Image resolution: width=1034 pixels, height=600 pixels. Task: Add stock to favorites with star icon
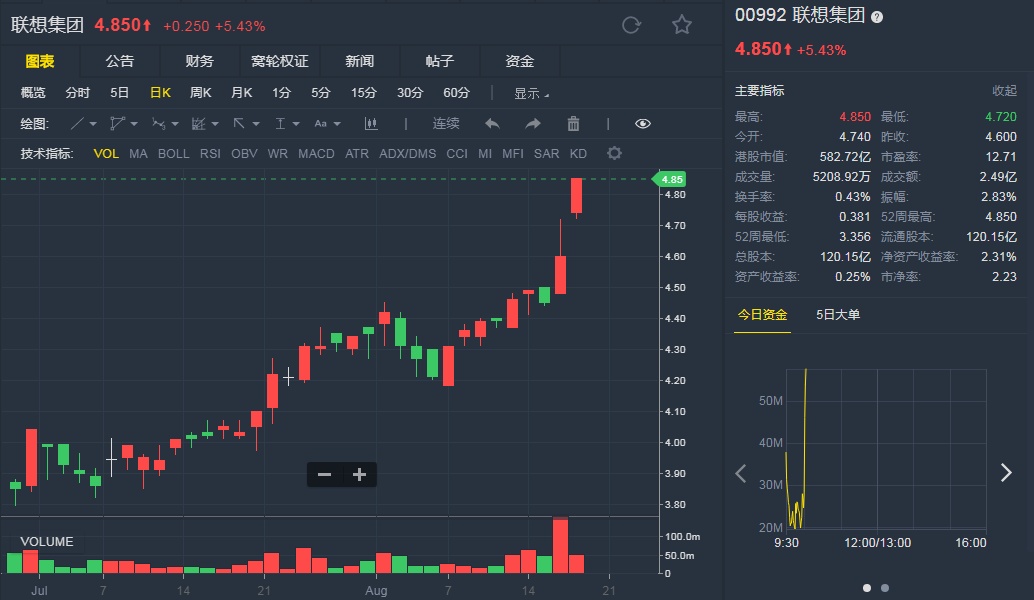pyautogui.click(x=682, y=25)
